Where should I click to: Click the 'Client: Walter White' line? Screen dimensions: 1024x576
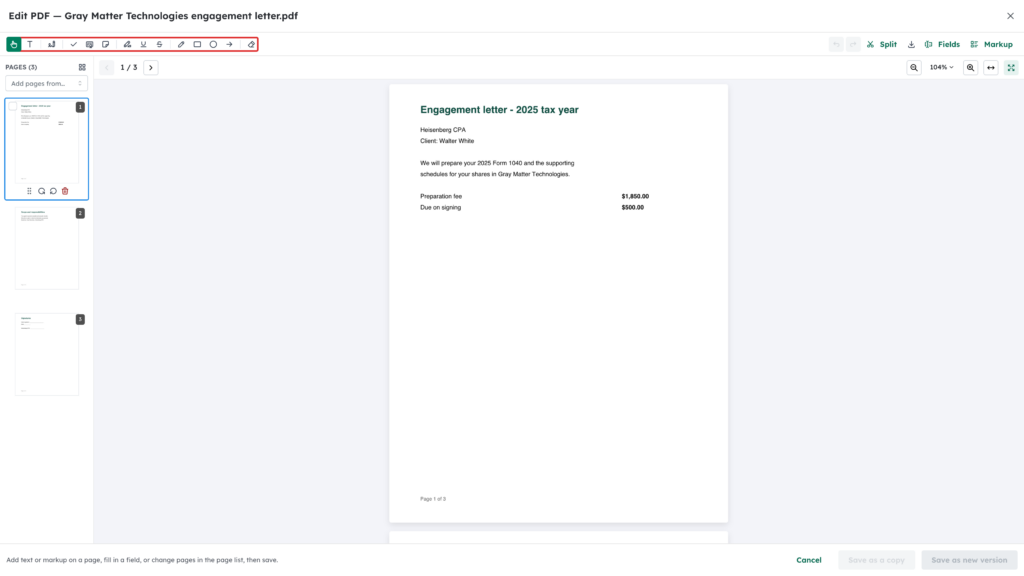click(x=447, y=141)
